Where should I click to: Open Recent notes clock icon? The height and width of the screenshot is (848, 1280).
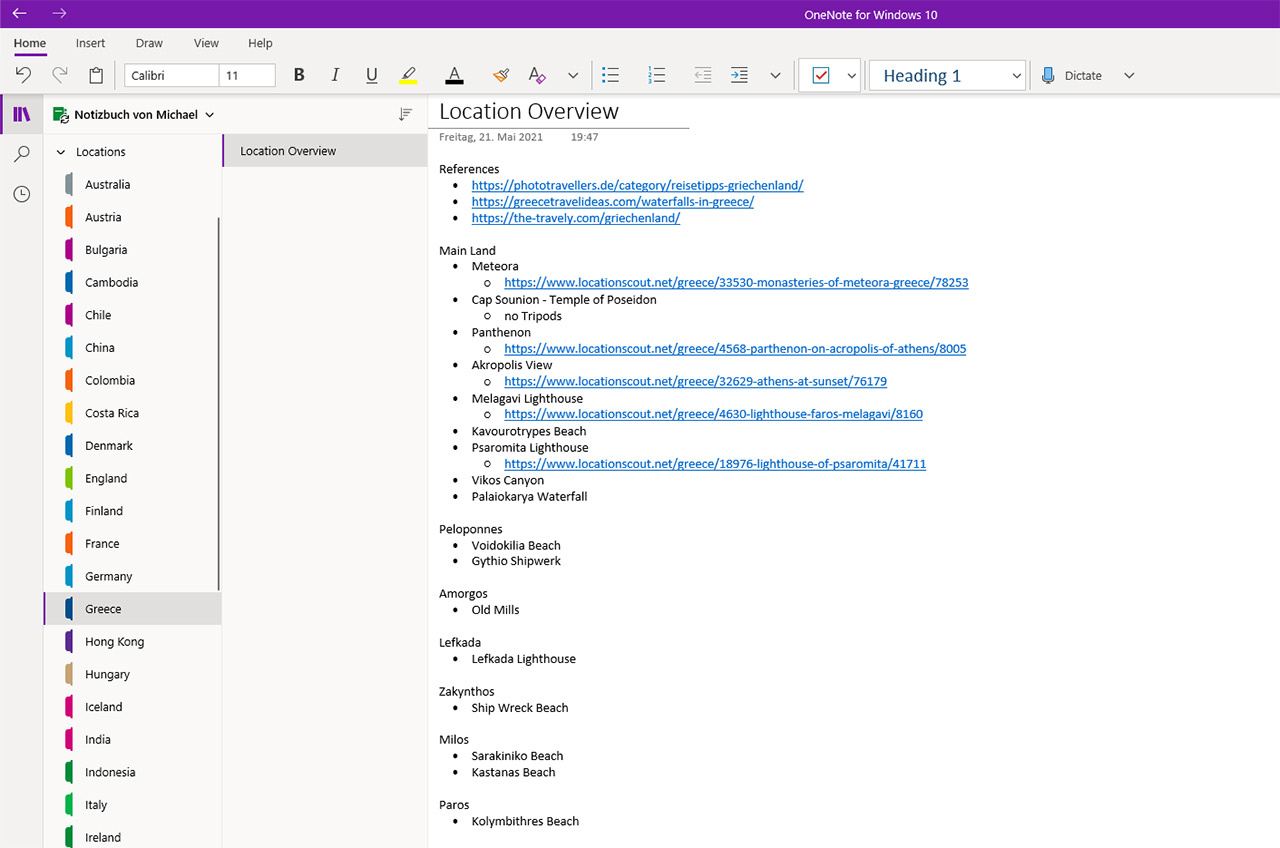coord(21,194)
